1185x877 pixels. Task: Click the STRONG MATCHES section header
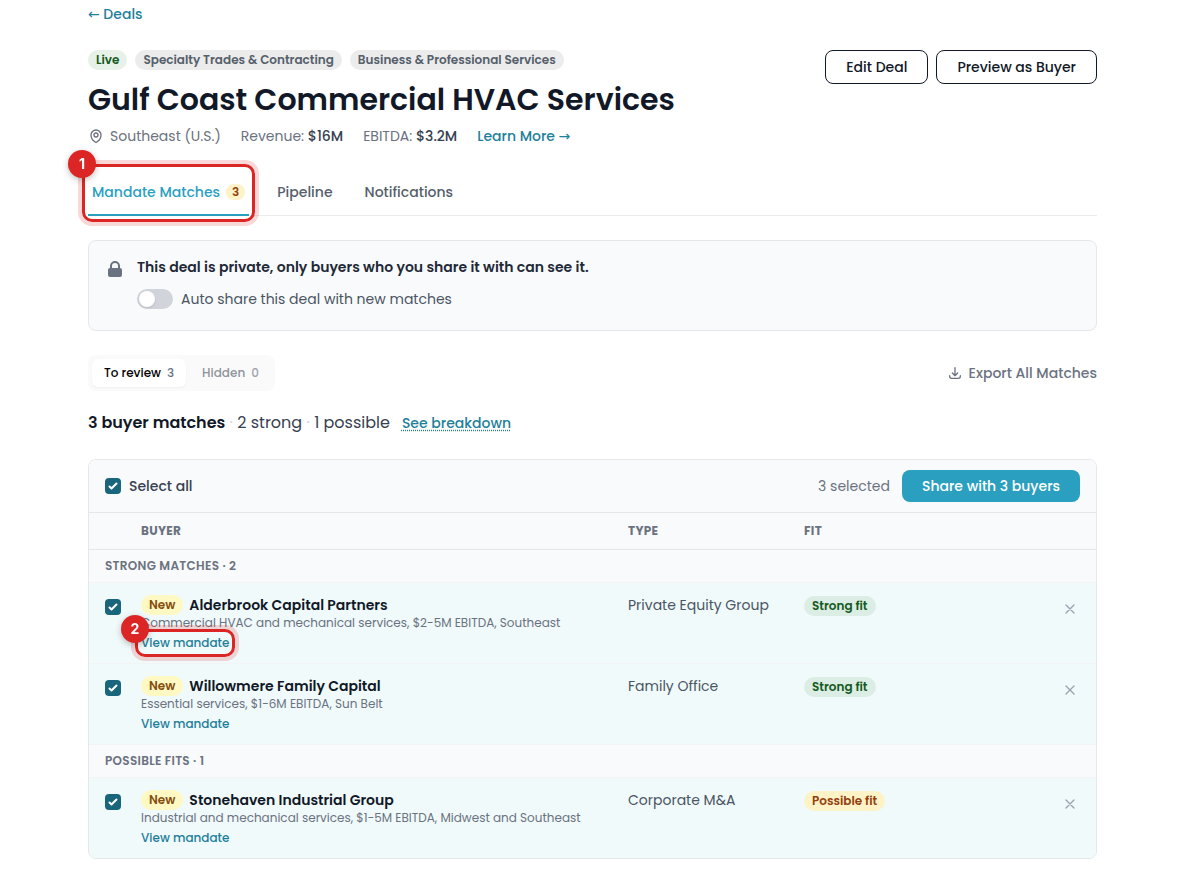pos(170,566)
